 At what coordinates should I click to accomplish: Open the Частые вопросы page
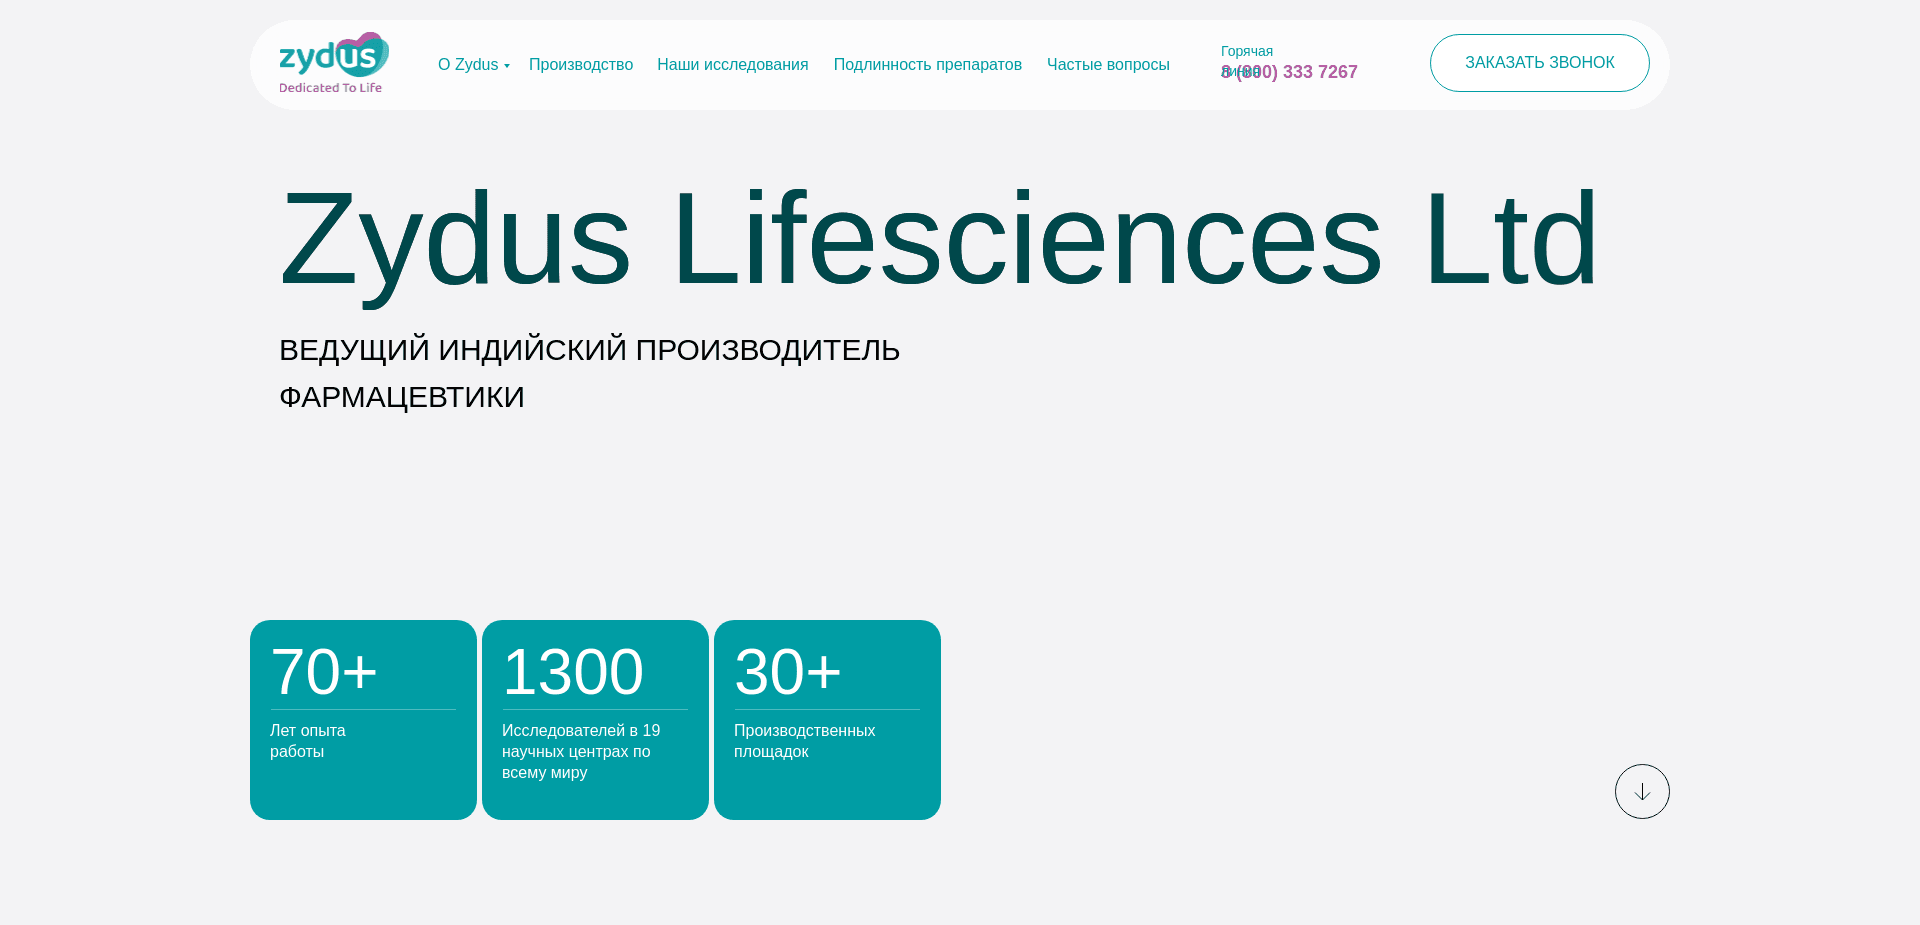(1108, 64)
